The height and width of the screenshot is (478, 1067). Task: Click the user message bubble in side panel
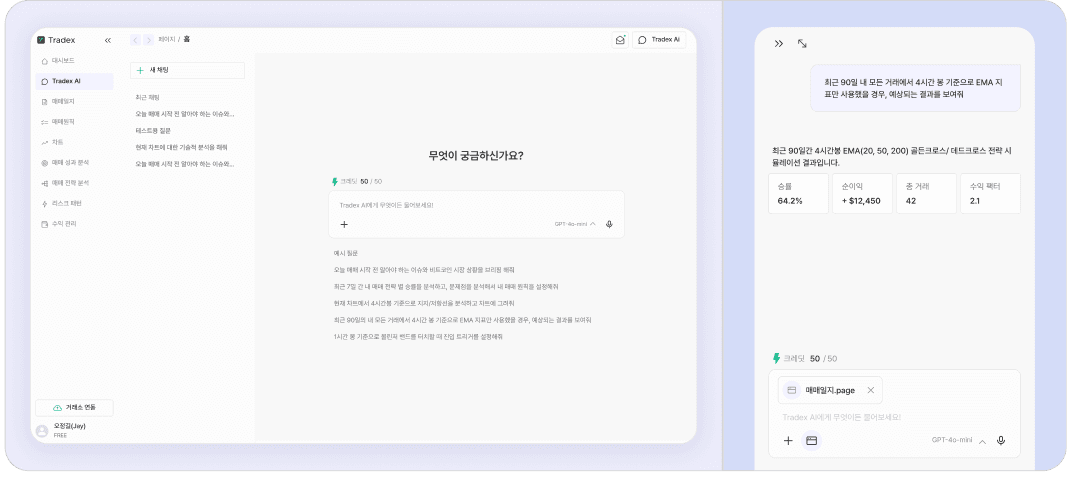tap(915, 89)
